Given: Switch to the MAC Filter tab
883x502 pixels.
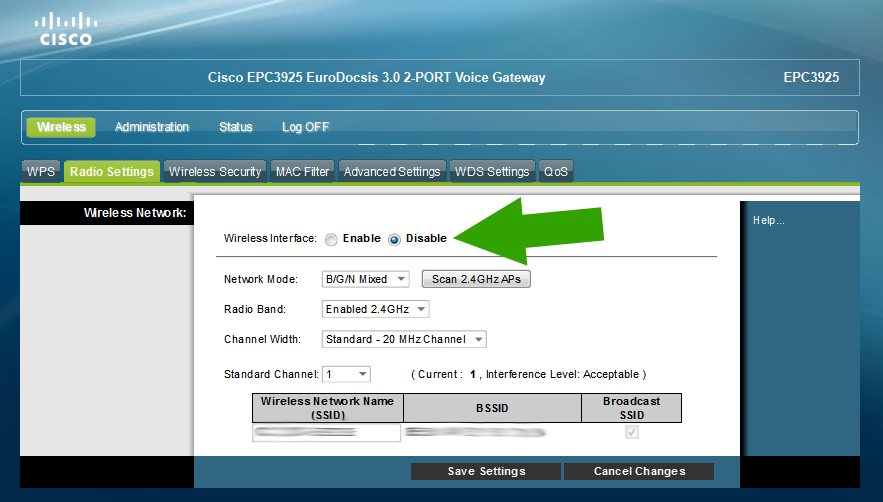Looking at the screenshot, I should [302, 171].
